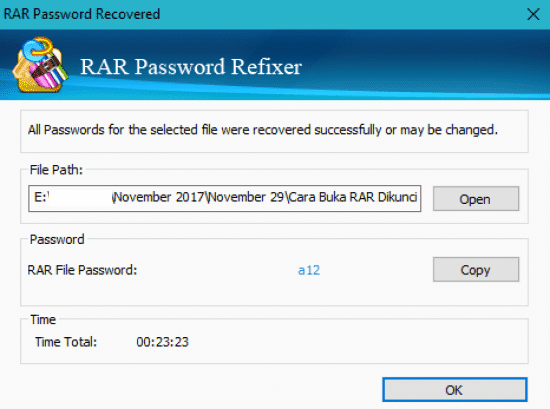This screenshot has width=550, height=409.
Task: Click the 'RAR Password Recovered' title bar text
Action: pos(82,14)
